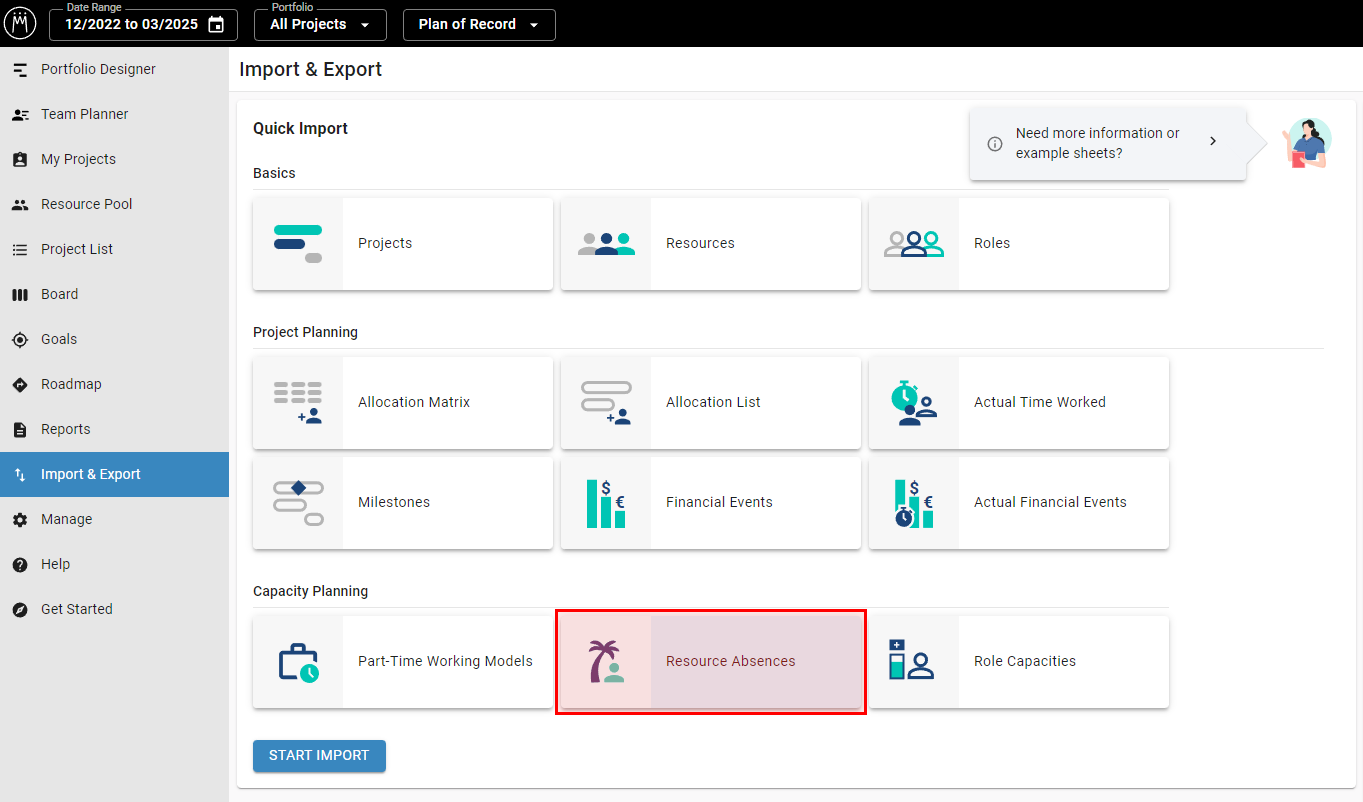The height and width of the screenshot is (802, 1363).
Task: Expand the need more information chevron
Action: tap(1213, 142)
